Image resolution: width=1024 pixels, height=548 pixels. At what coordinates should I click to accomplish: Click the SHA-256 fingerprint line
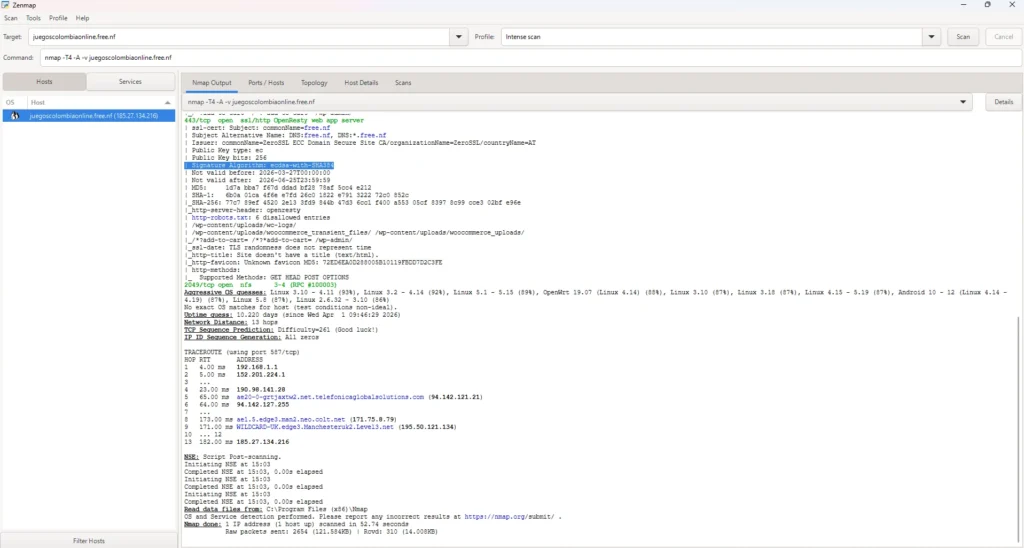(353, 203)
